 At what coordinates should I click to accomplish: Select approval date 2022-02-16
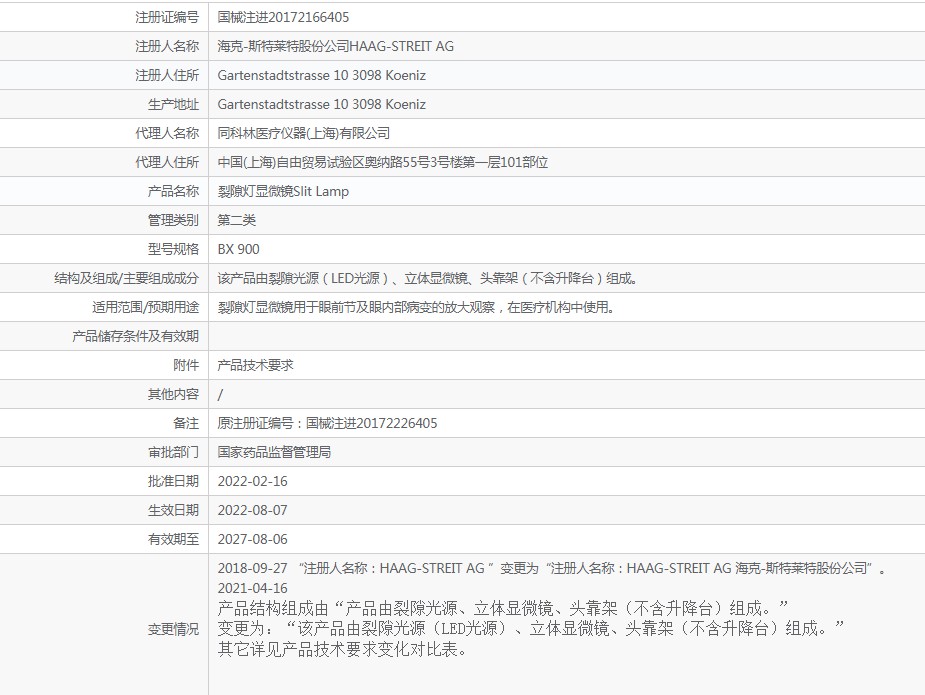pyautogui.click(x=252, y=481)
